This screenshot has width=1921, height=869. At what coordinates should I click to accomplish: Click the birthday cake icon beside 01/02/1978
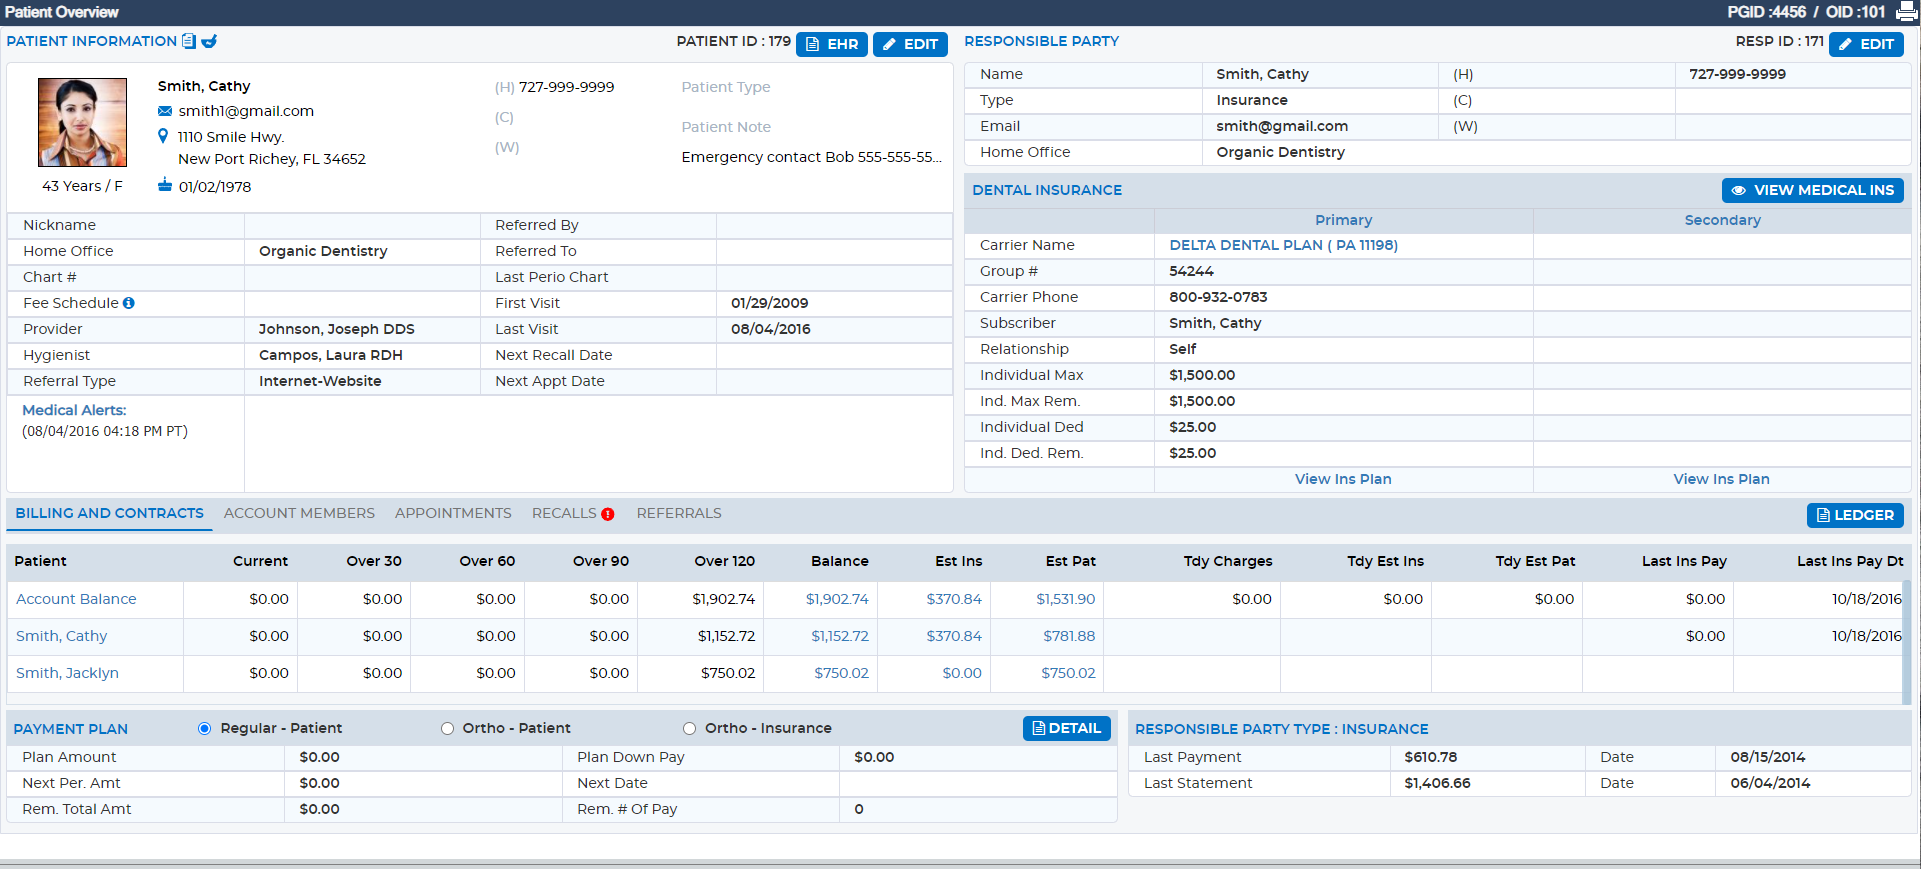pos(165,185)
